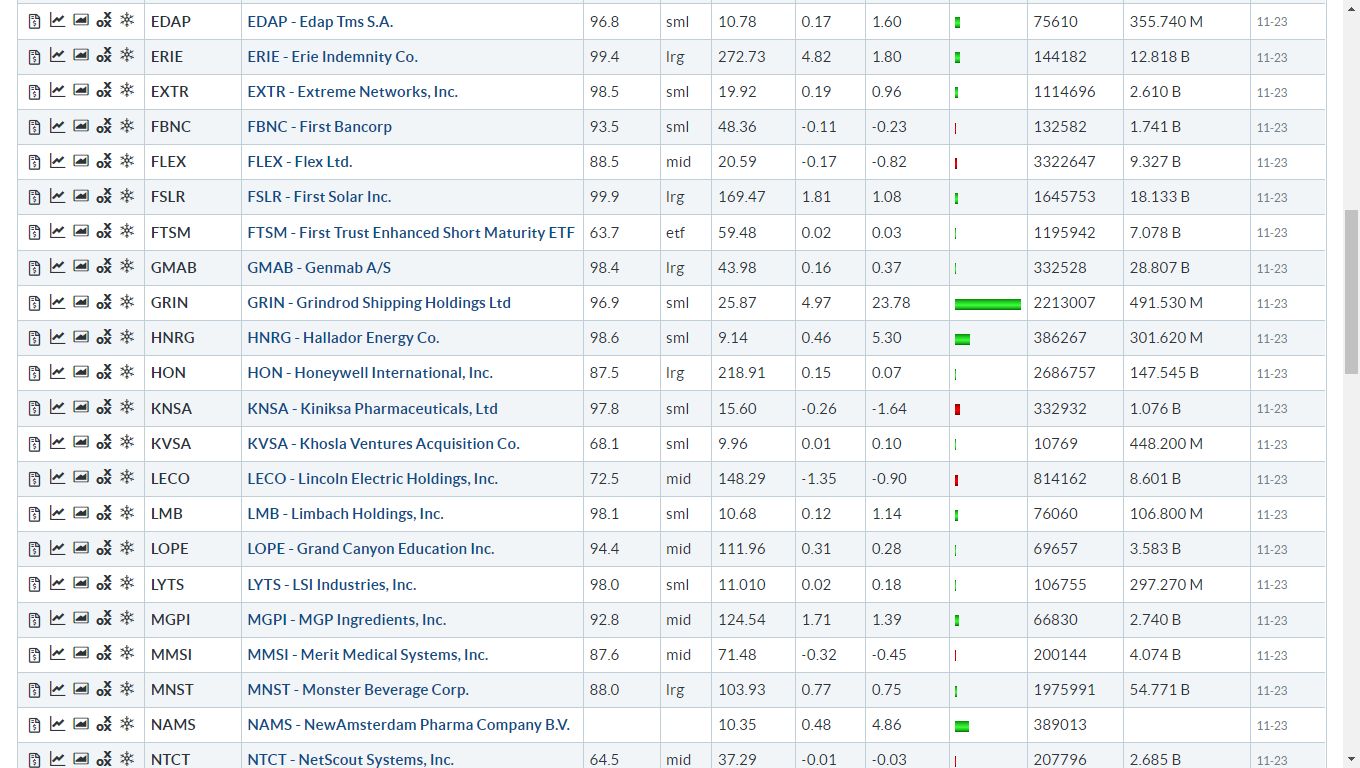View the line chart icon for FTSM

coord(57,232)
